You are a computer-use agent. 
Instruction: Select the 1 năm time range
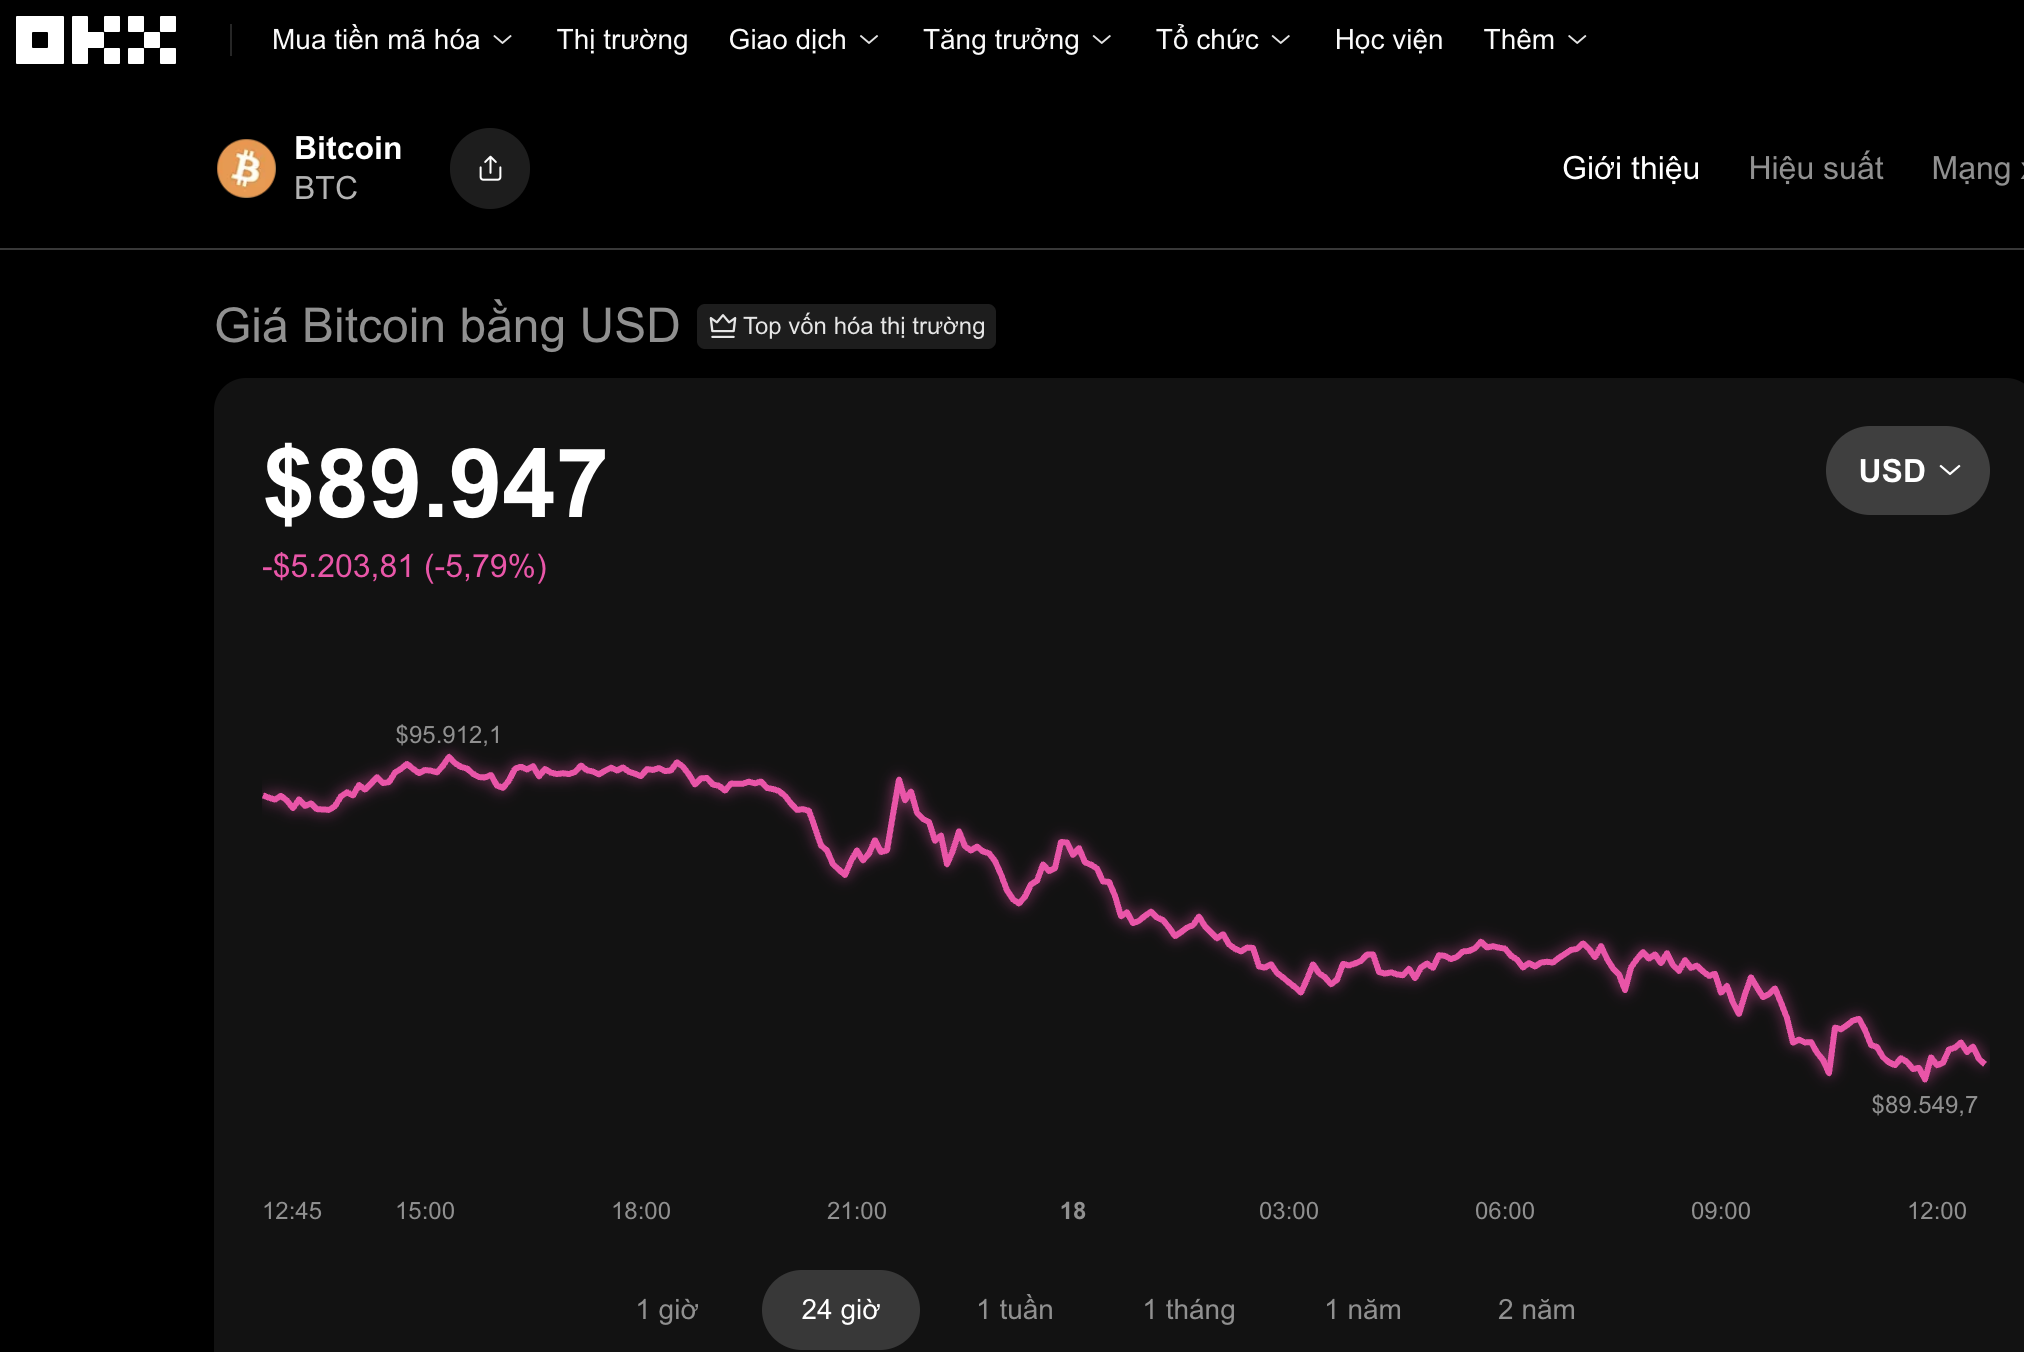coord(1363,1308)
